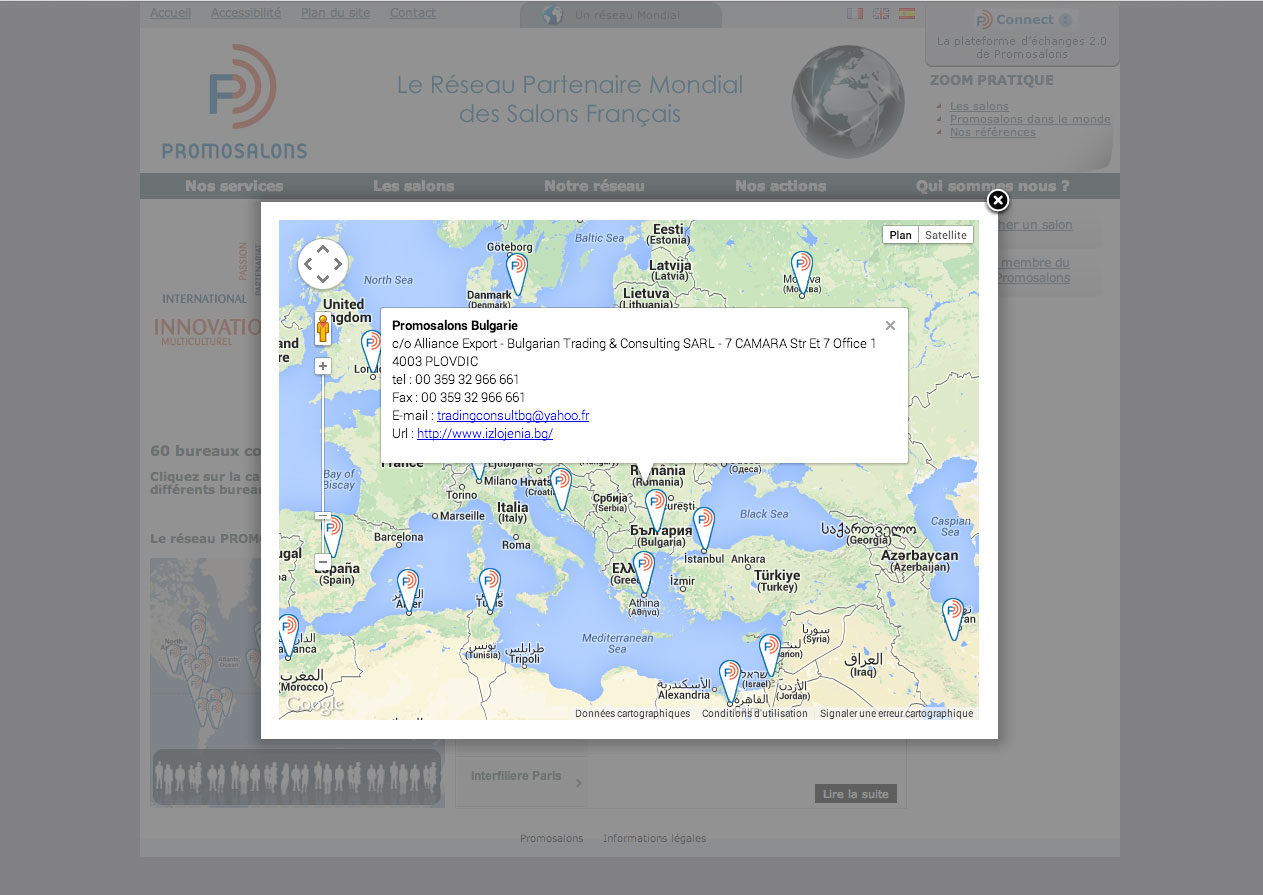Switch site language to French flag
Viewport: 1263px width, 895px height.
coord(855,13)
